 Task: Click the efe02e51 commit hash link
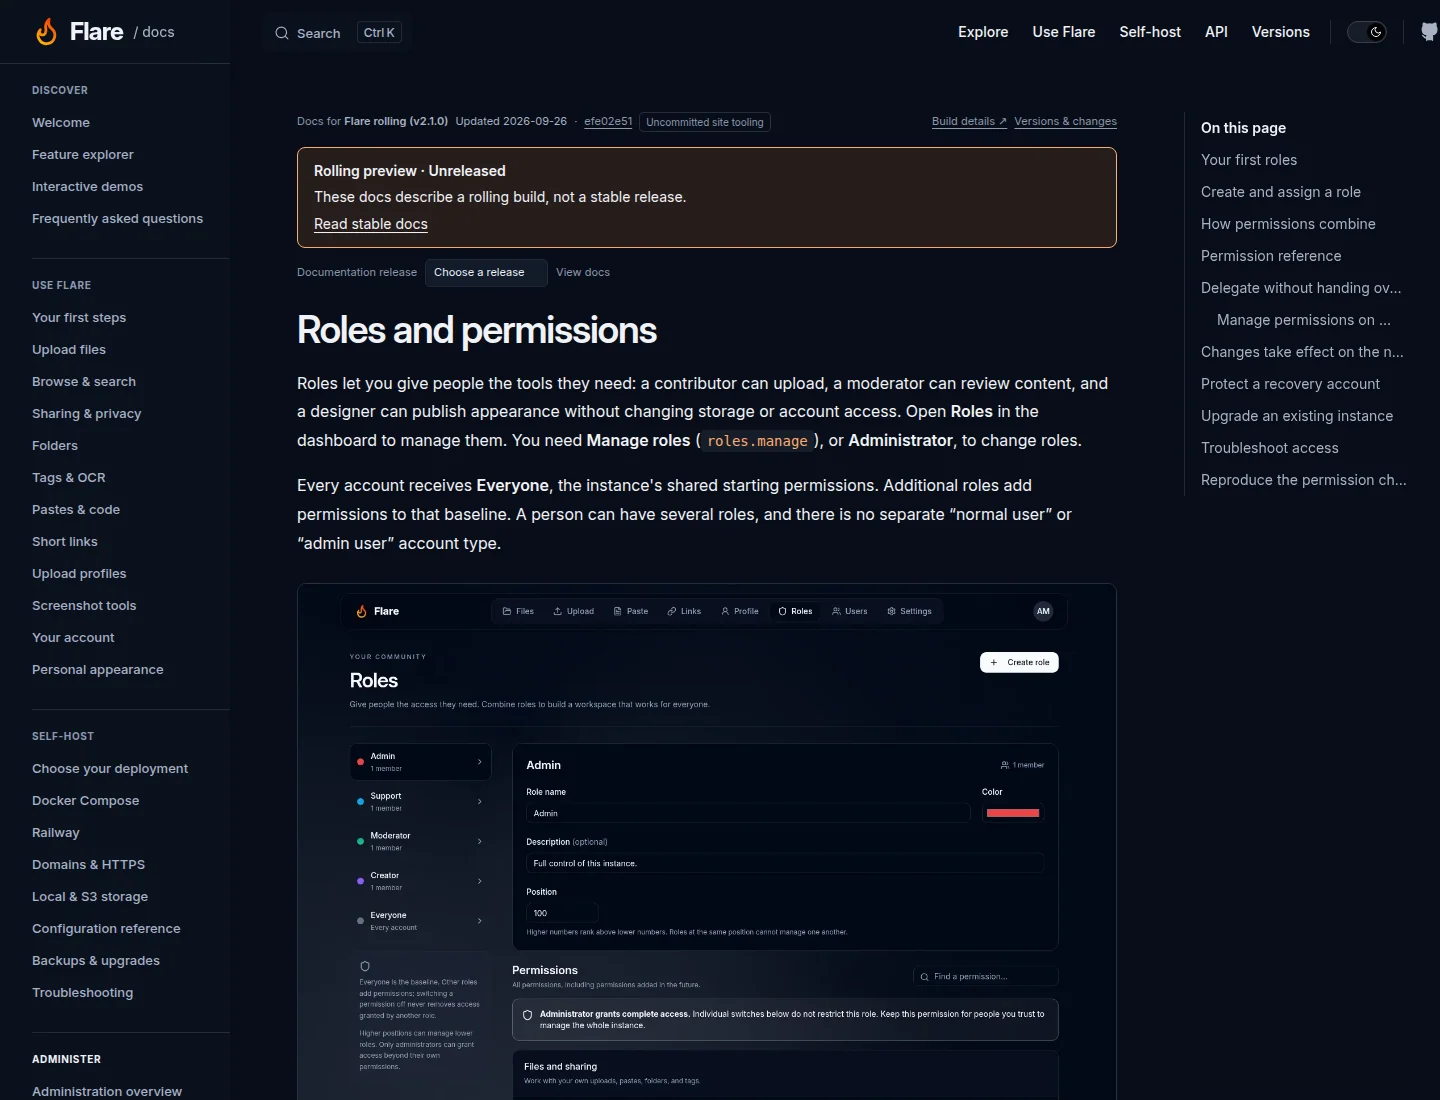click(x=608, y=122)
